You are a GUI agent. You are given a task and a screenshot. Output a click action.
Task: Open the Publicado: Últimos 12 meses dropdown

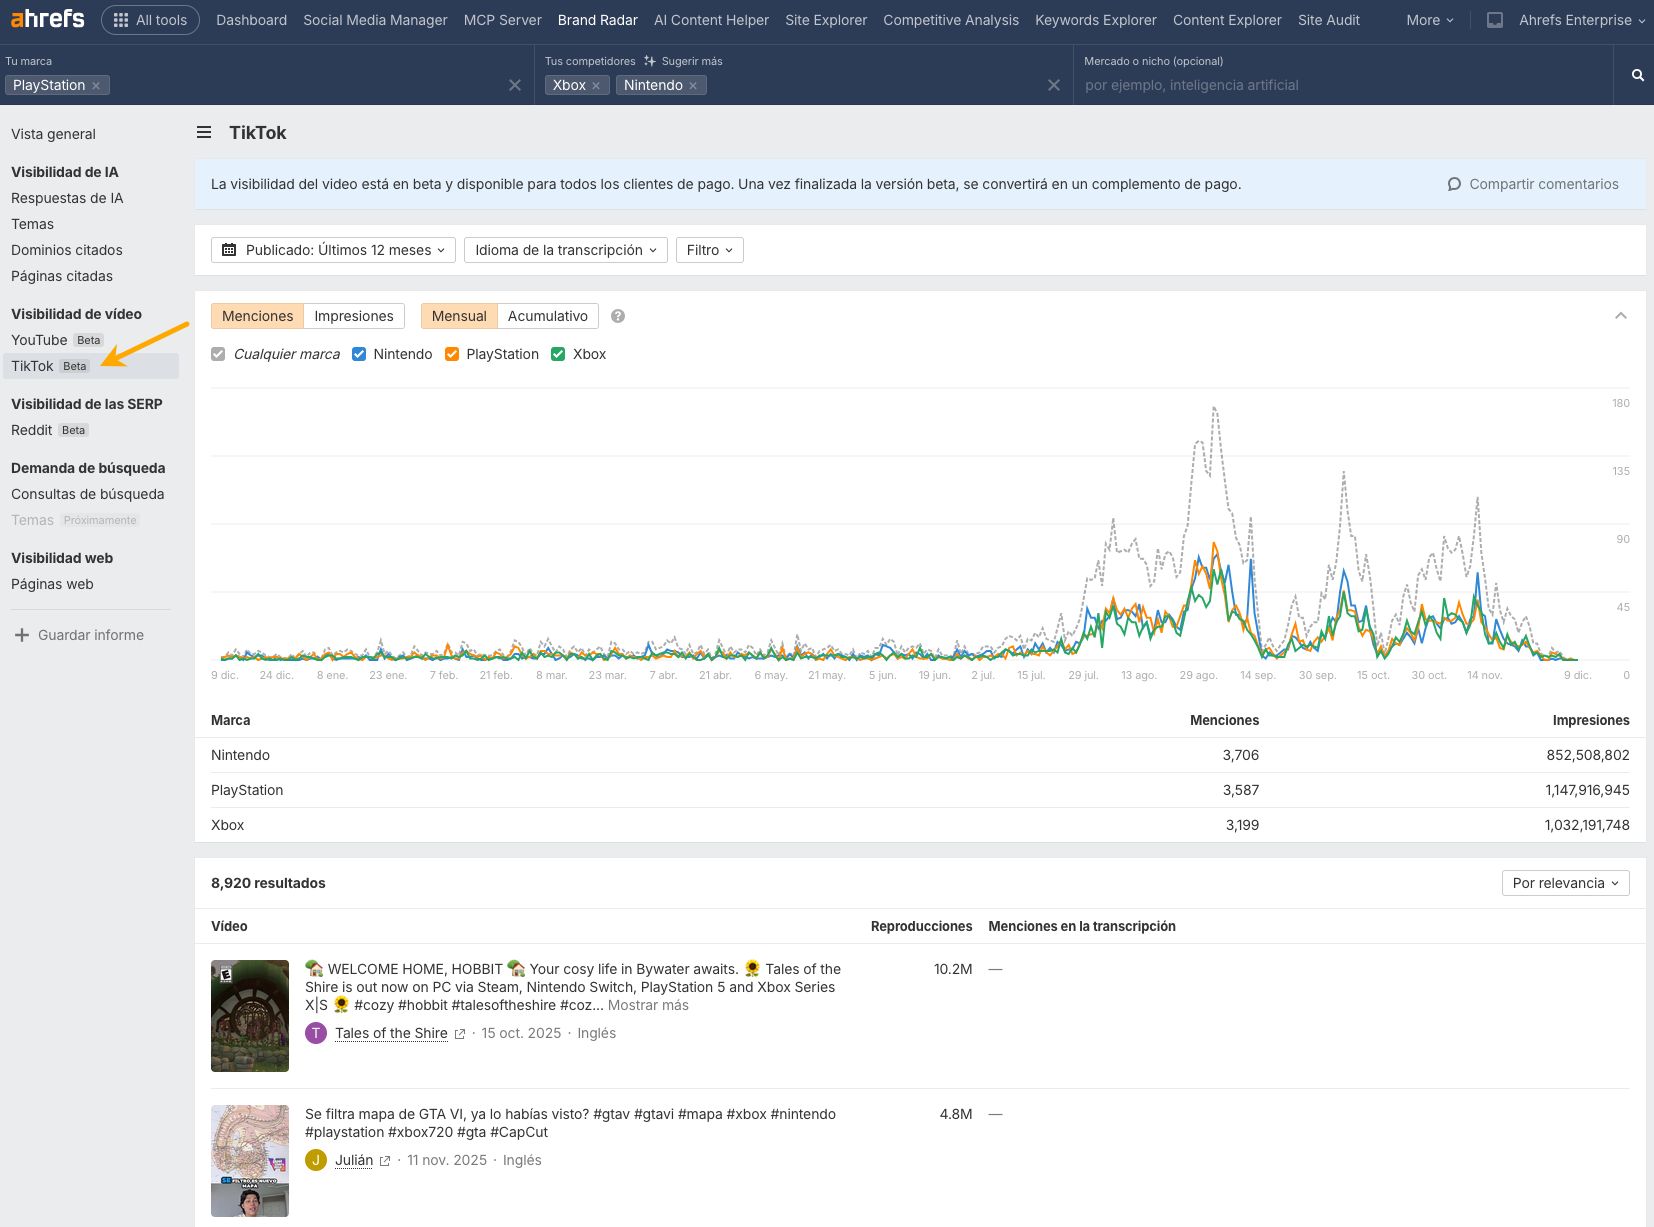(333, 250)
